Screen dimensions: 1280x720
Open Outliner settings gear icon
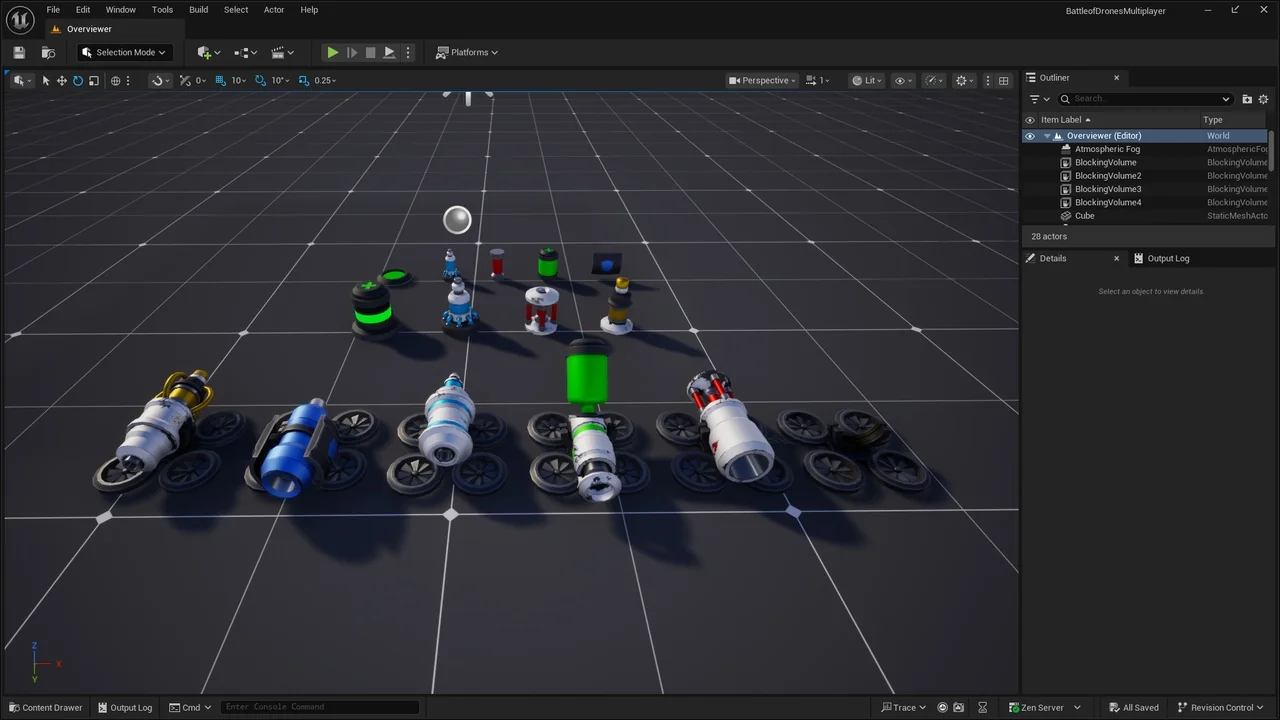[1263, 99]
